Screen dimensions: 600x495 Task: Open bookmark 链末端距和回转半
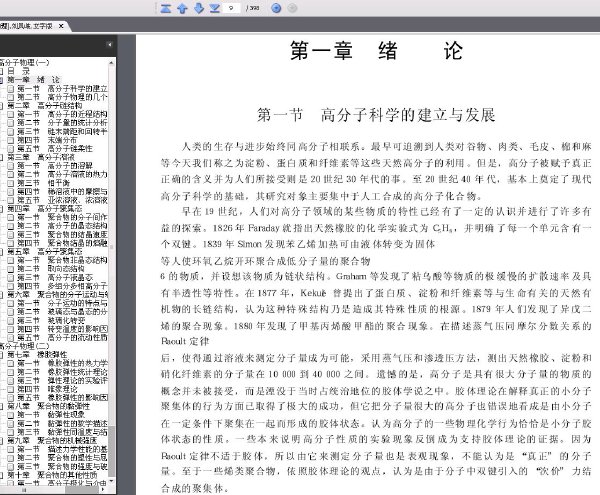coord(77,131)
